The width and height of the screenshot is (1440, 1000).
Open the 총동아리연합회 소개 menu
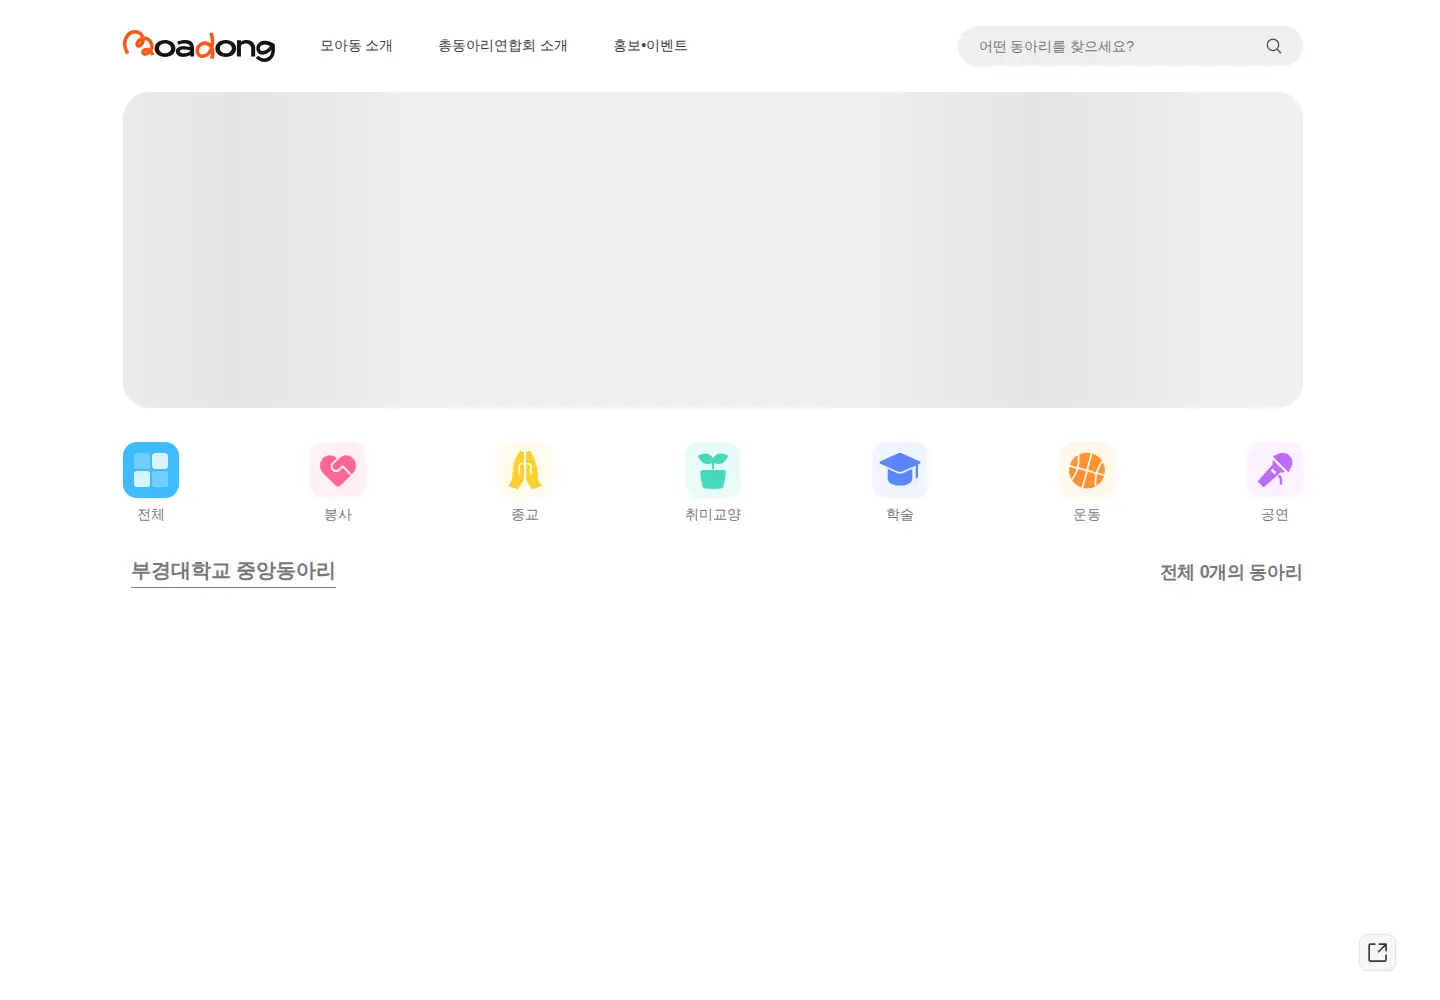pos(503,46)
